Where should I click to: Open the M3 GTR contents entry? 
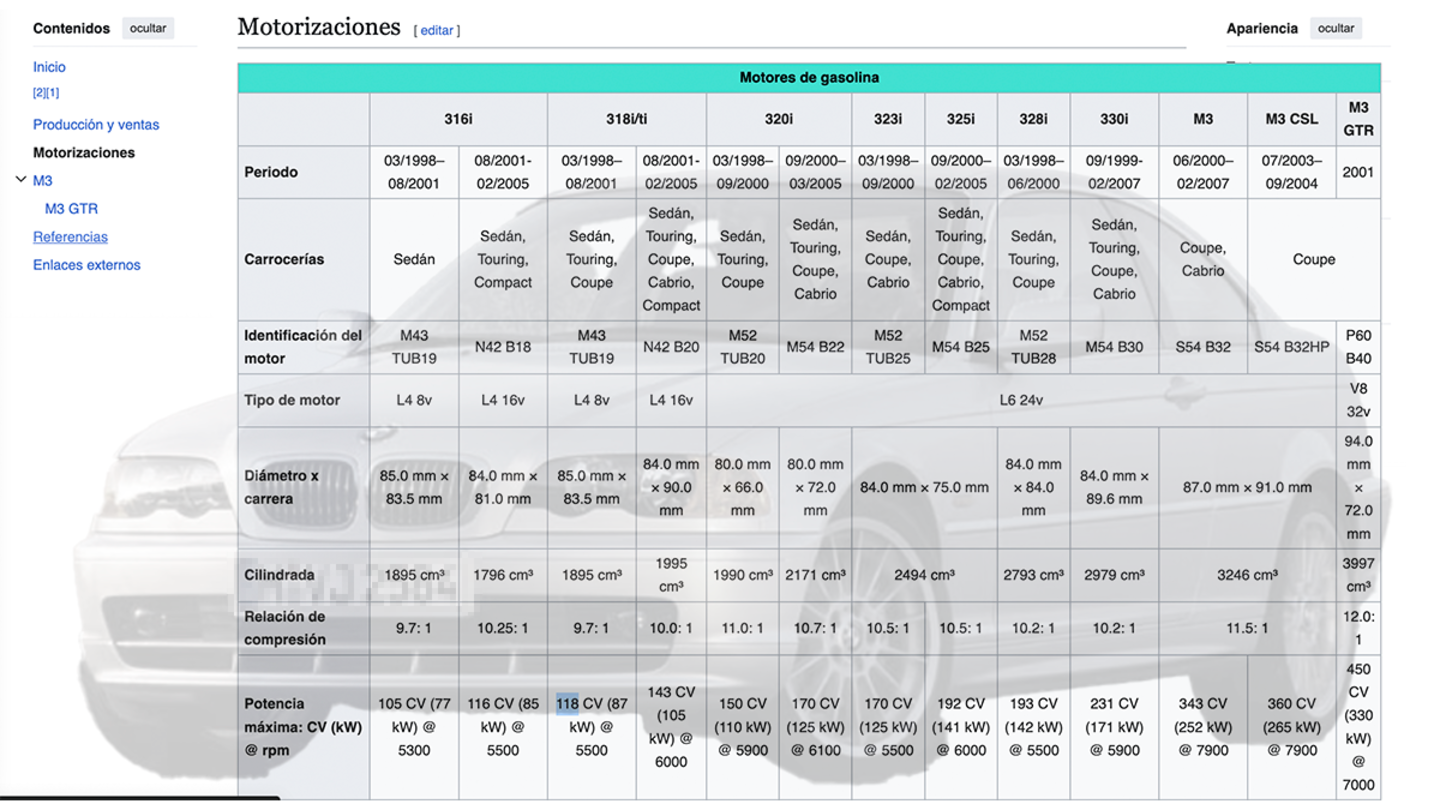coord(71,209)
